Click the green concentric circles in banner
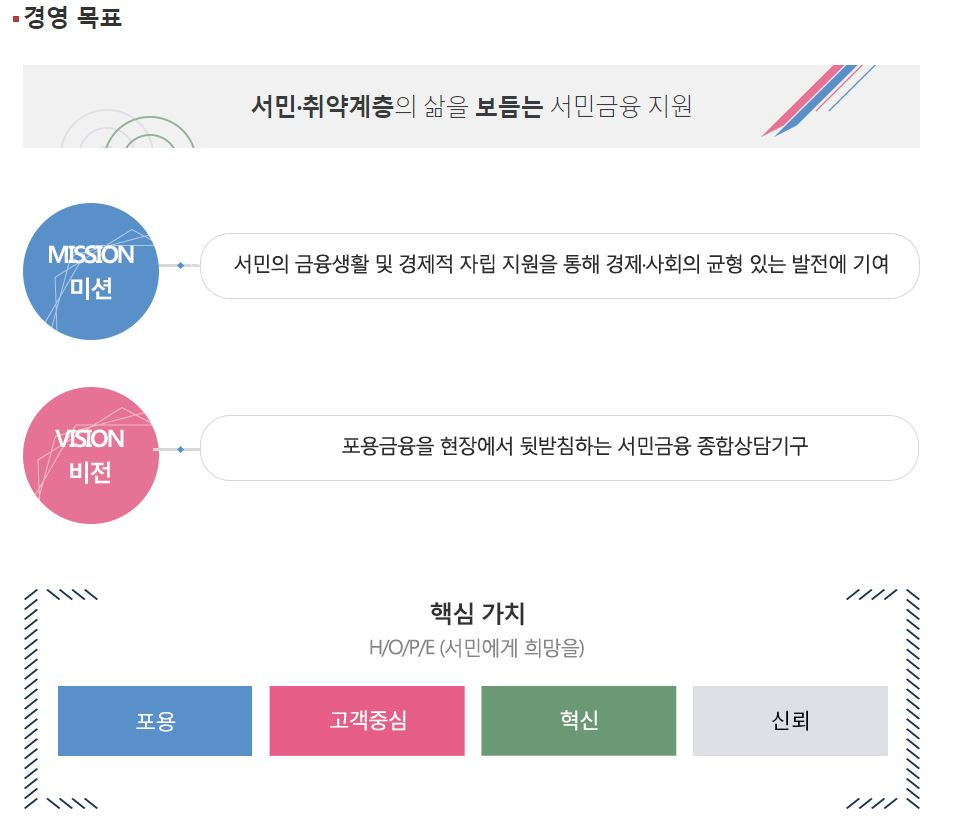This screenshot has height=829, width=965. pyautogui.click(x=127, y=129)
